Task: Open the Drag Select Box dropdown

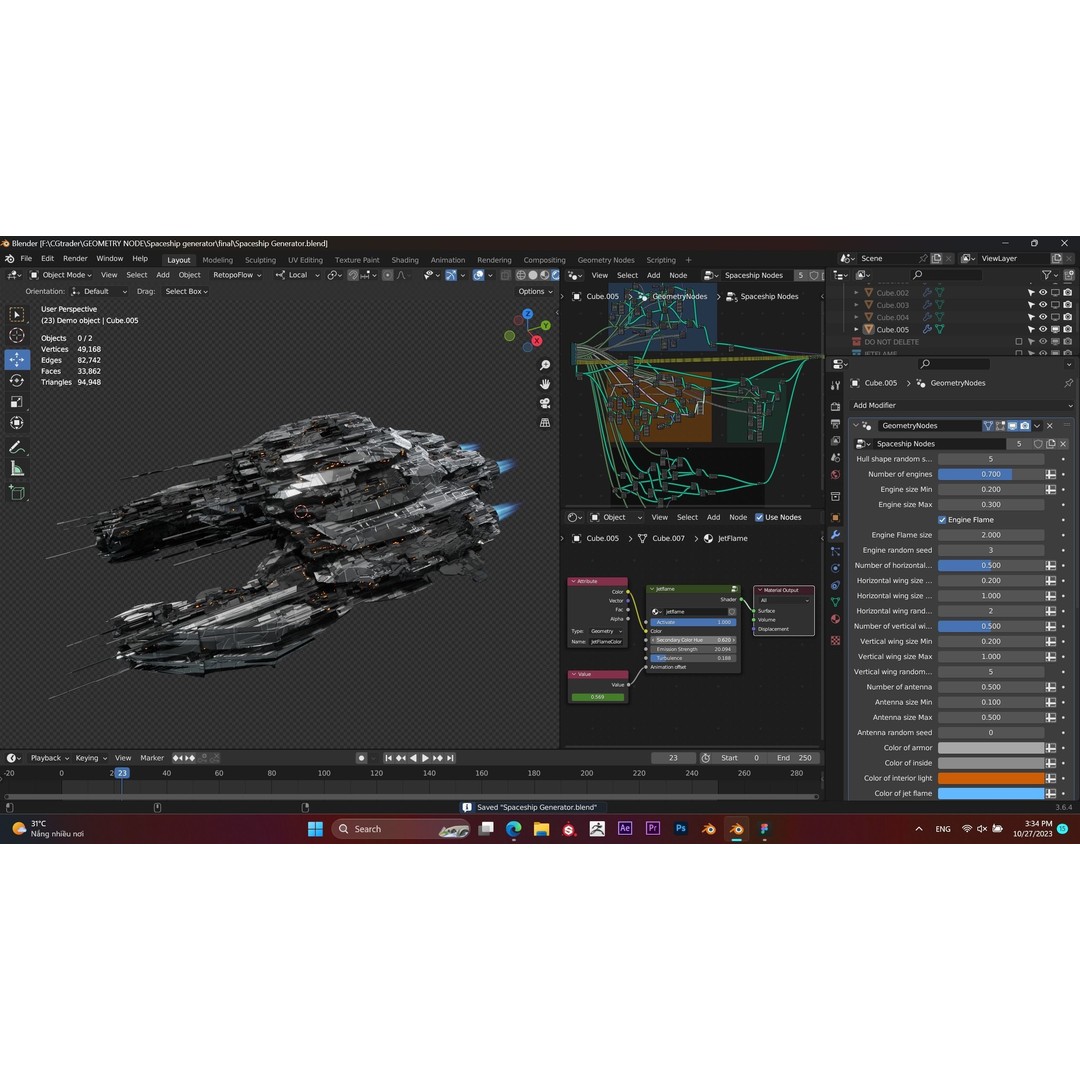Action: pos(186,291)
